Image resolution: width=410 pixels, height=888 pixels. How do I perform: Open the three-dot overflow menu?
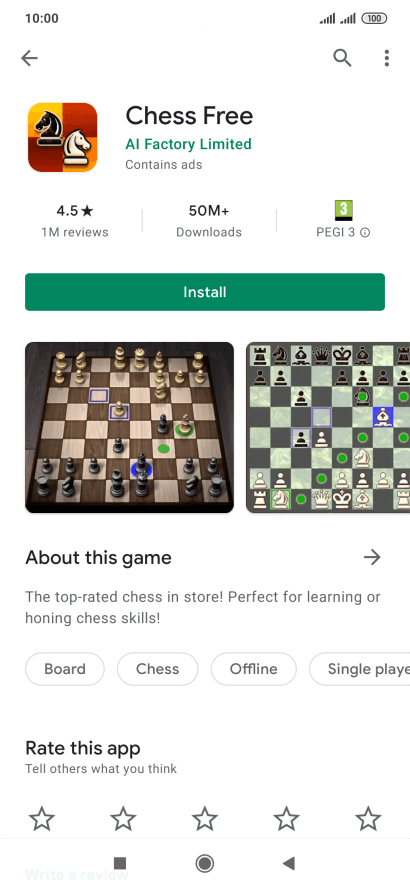[x=387, y=58]
